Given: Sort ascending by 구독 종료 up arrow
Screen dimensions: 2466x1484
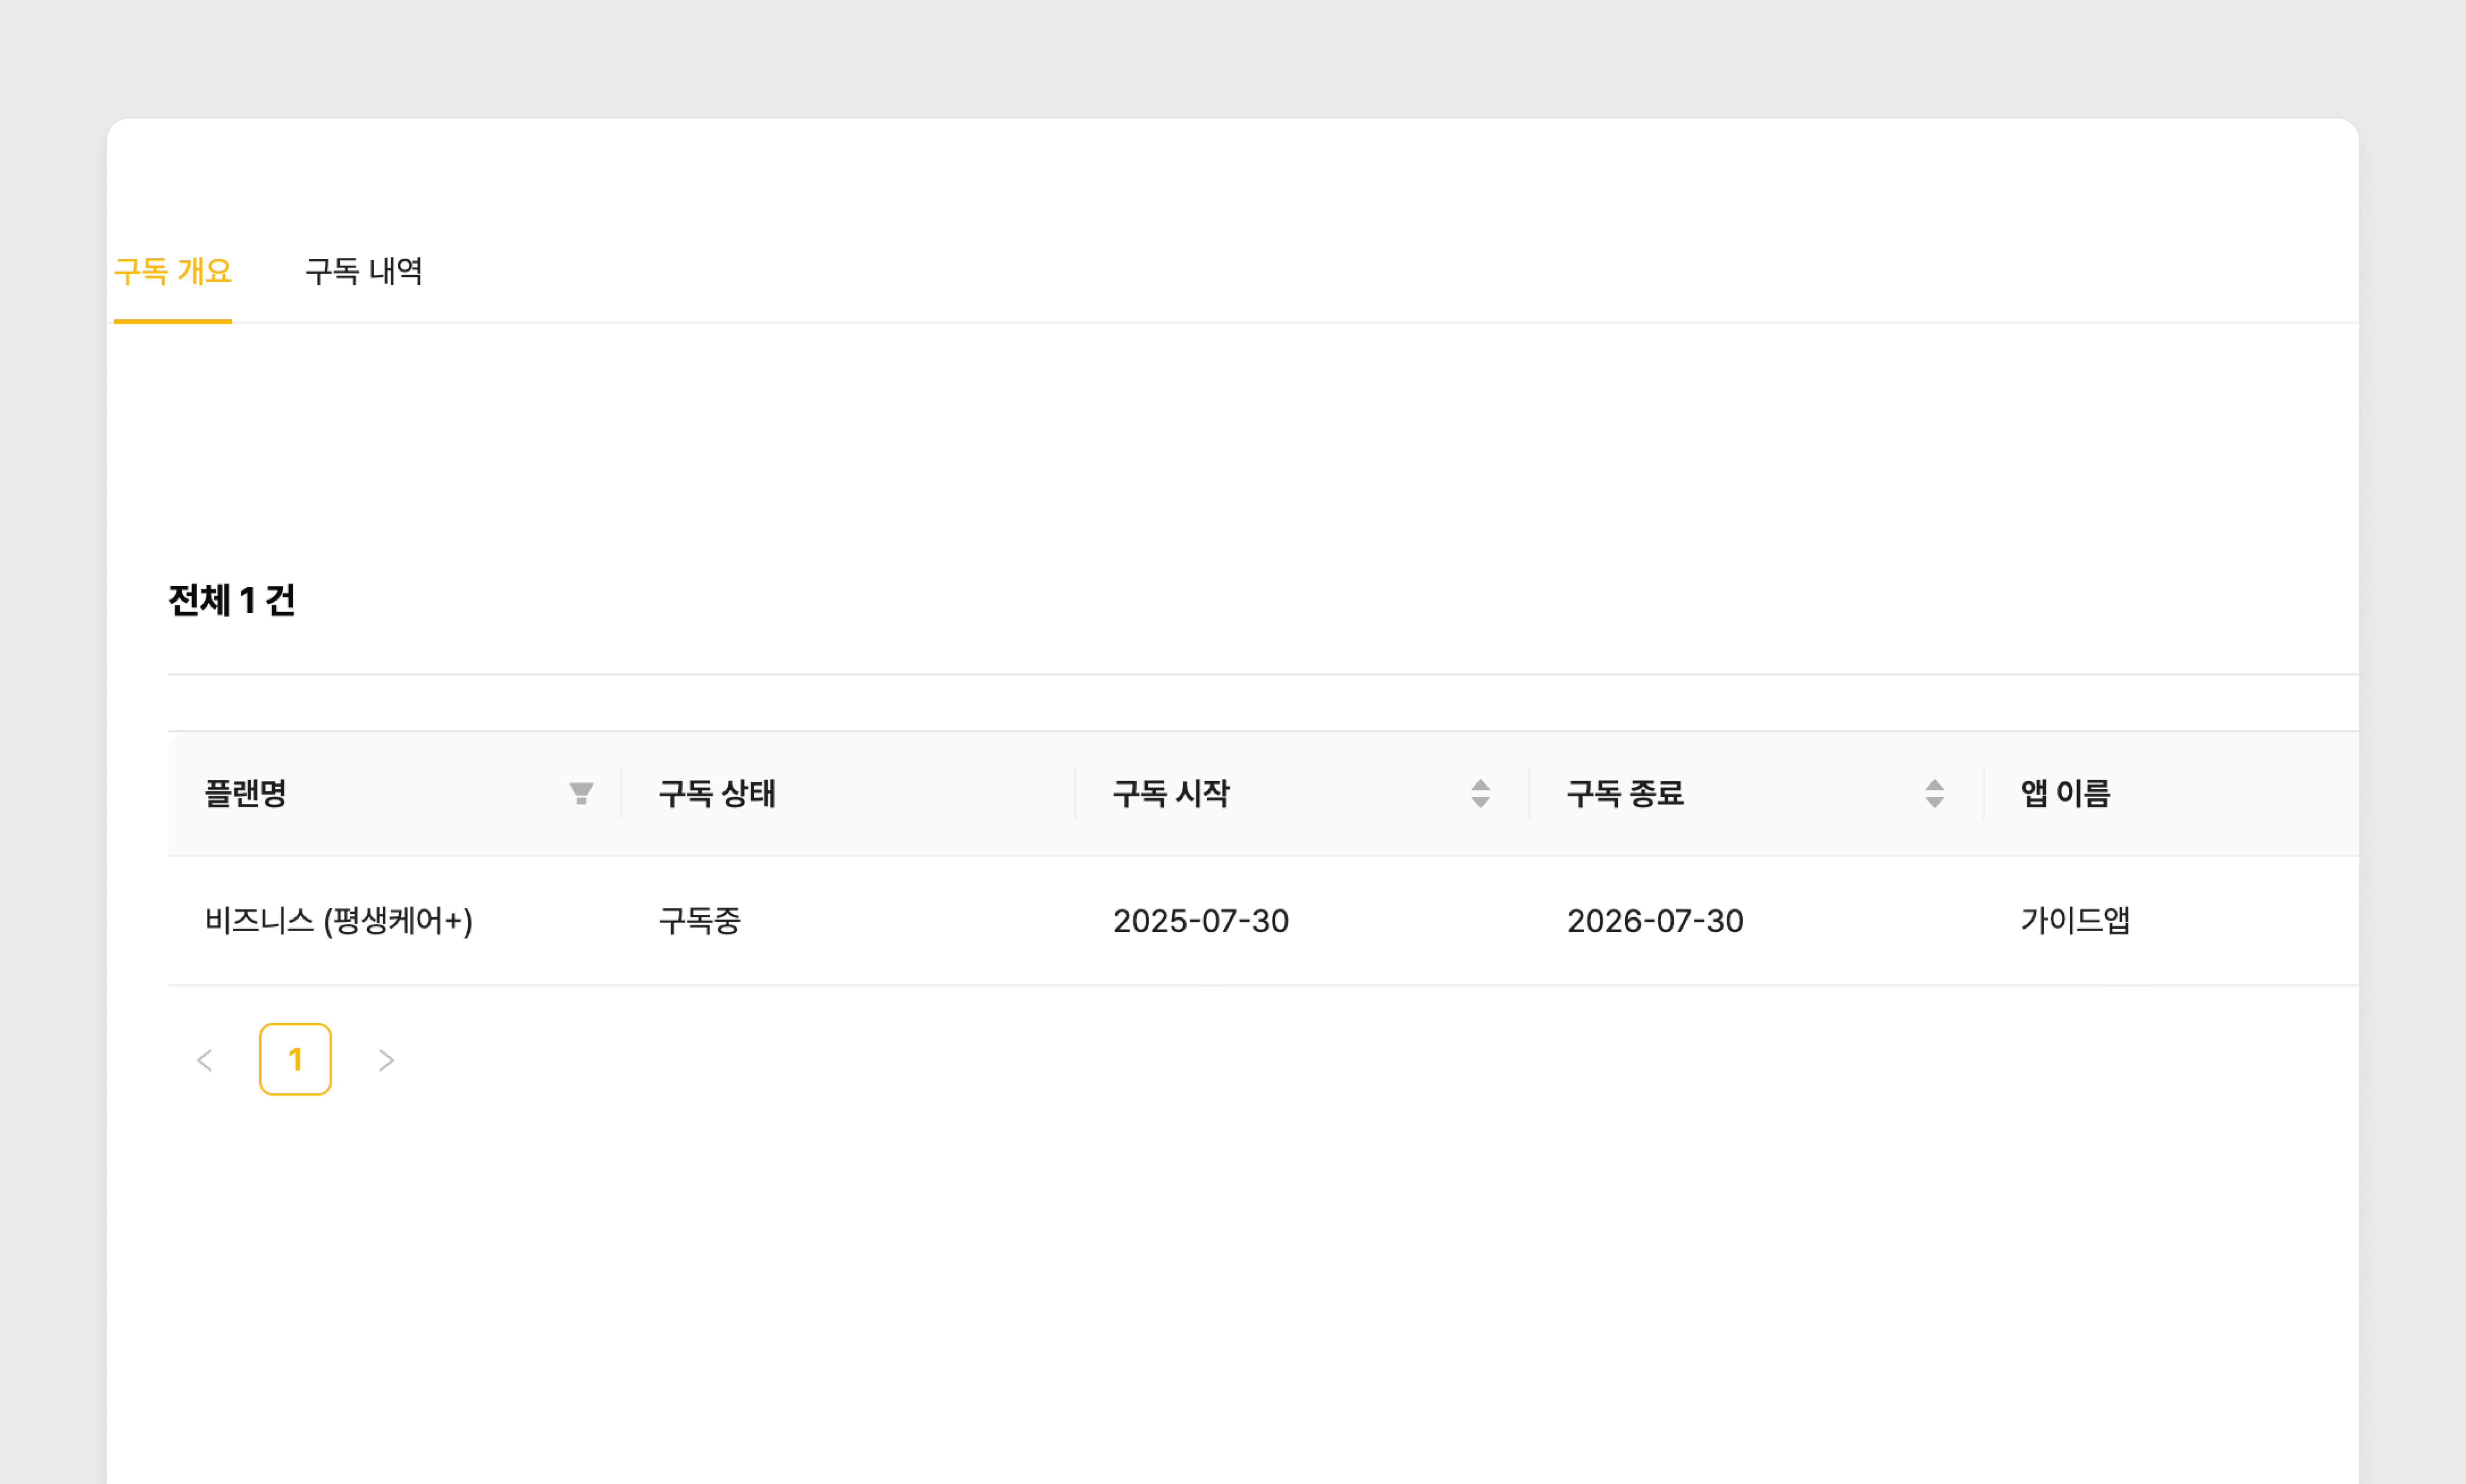Looking at the screenshot, I should pos(1934,785).
